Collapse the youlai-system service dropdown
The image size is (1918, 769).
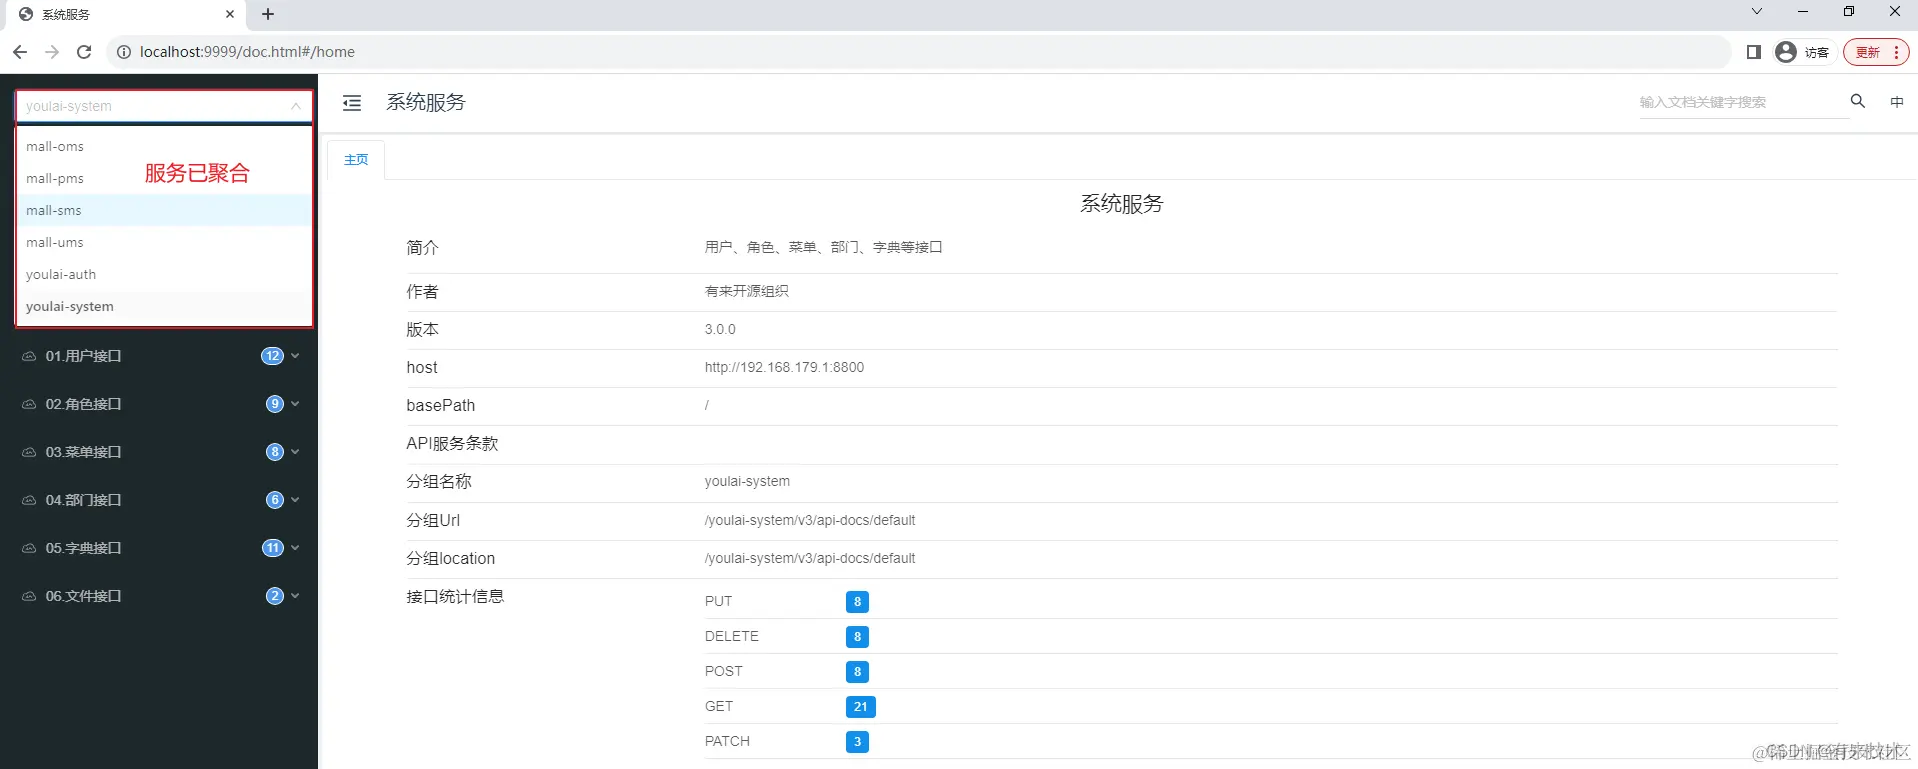tap(296, 106)
